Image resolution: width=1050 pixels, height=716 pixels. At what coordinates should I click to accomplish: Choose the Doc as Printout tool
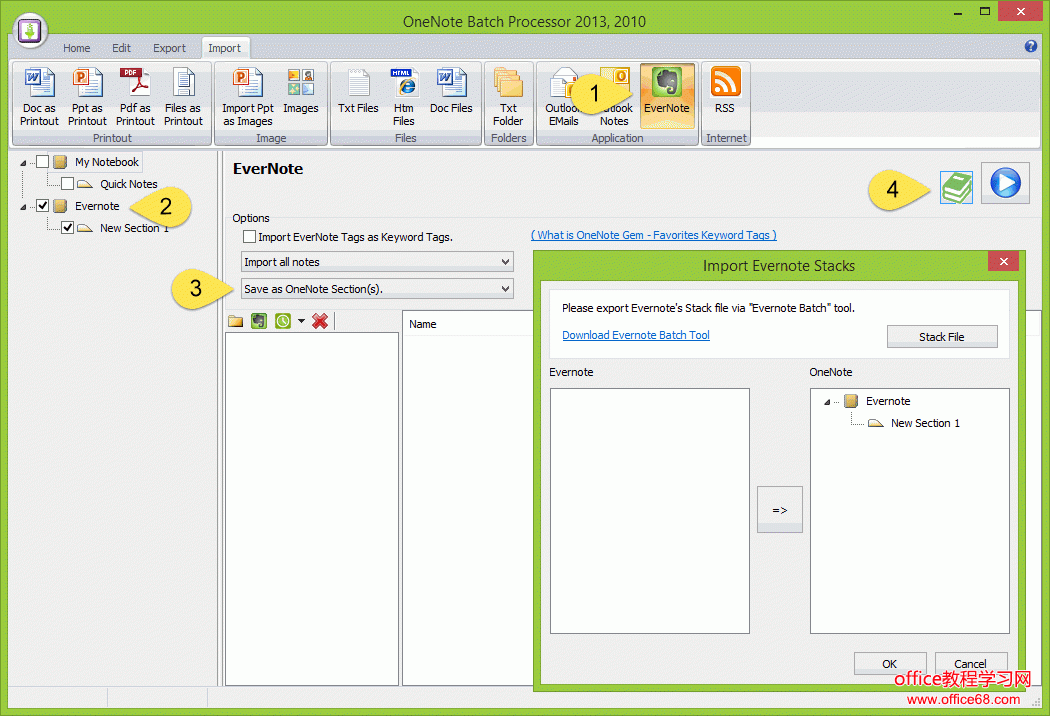(x=39, y=95)
